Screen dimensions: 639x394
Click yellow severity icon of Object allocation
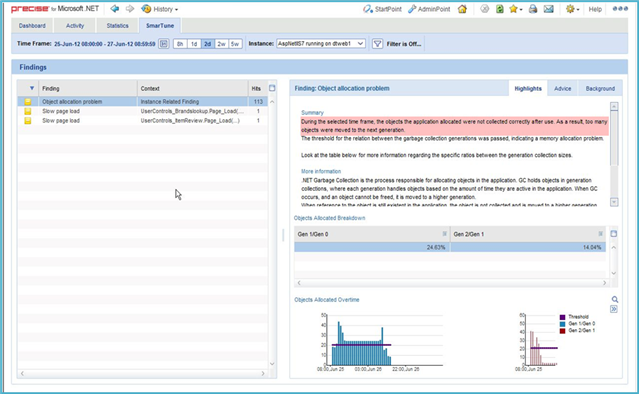[x=28, y=101]
